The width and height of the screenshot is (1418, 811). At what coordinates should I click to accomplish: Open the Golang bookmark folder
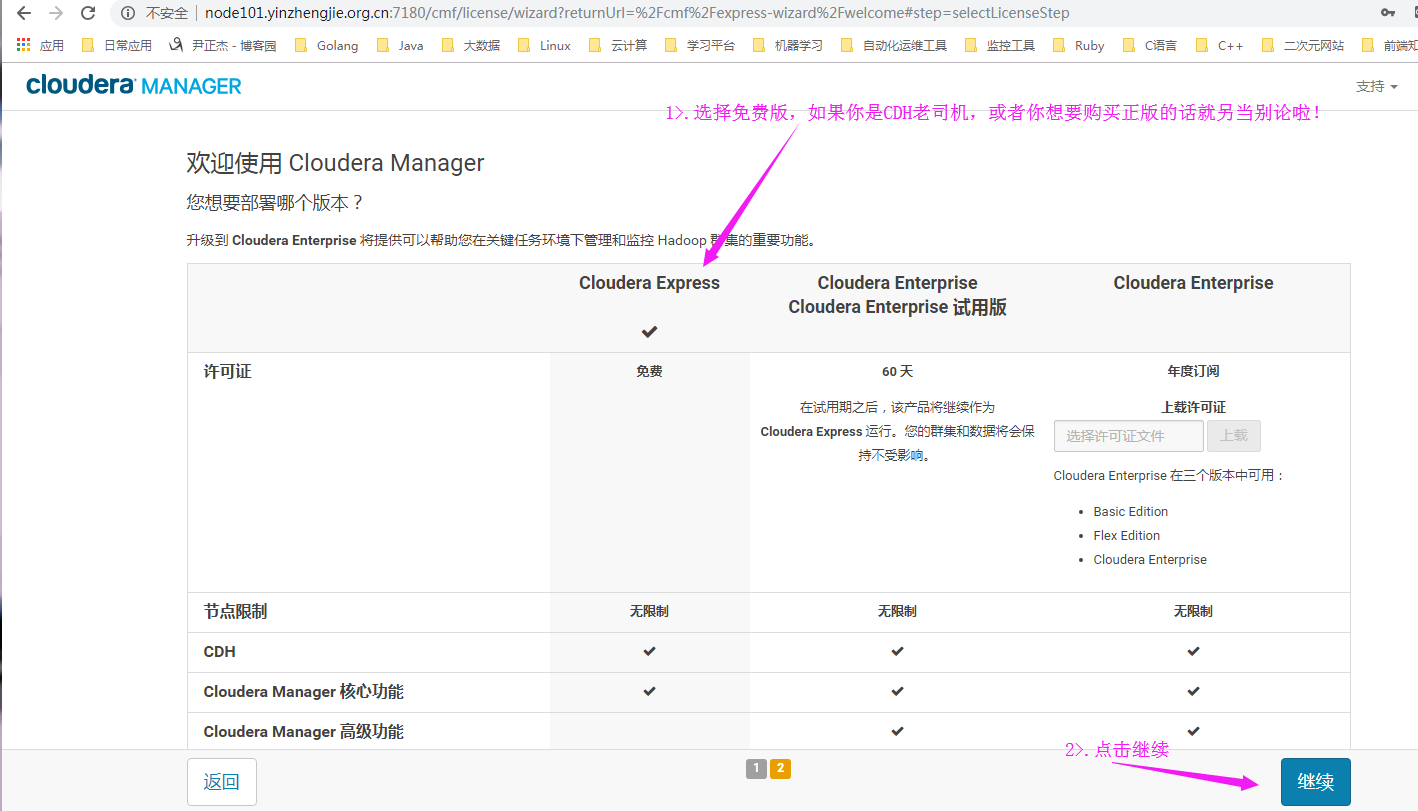pos(326,45)
